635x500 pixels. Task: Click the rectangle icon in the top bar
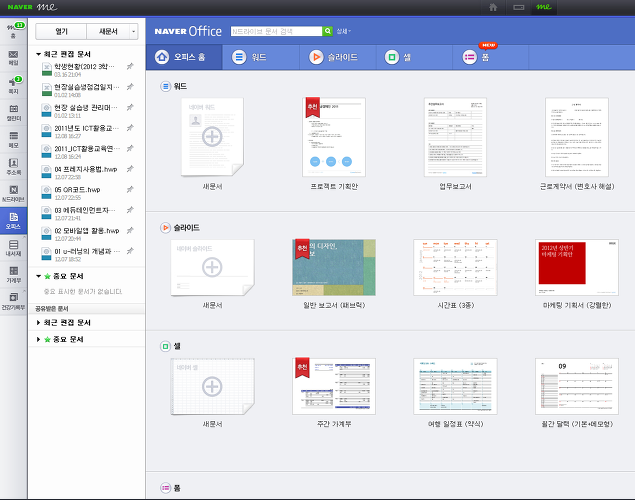(x=518, y=7)
